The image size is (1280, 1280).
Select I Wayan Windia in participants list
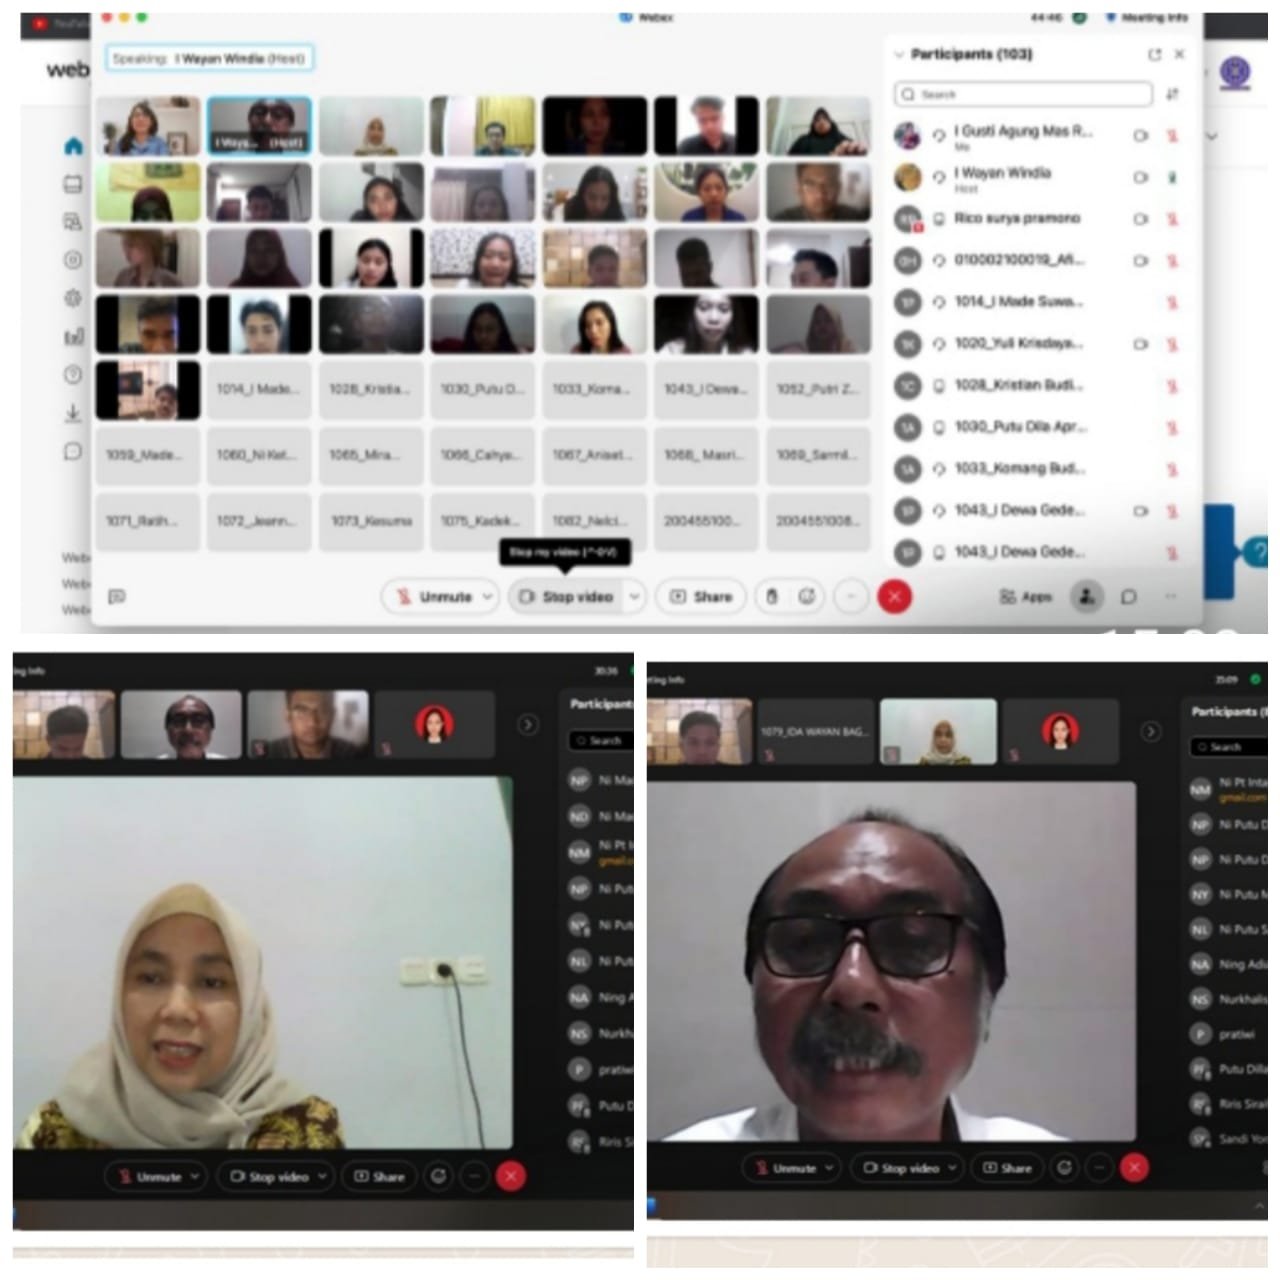[x=1003, y=174]
